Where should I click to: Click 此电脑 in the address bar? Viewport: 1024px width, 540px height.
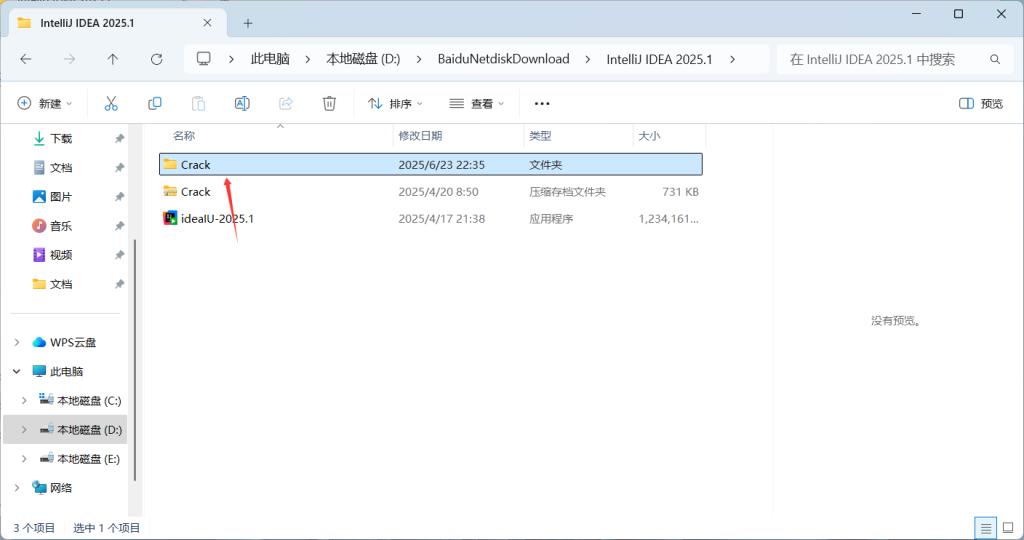270,59
